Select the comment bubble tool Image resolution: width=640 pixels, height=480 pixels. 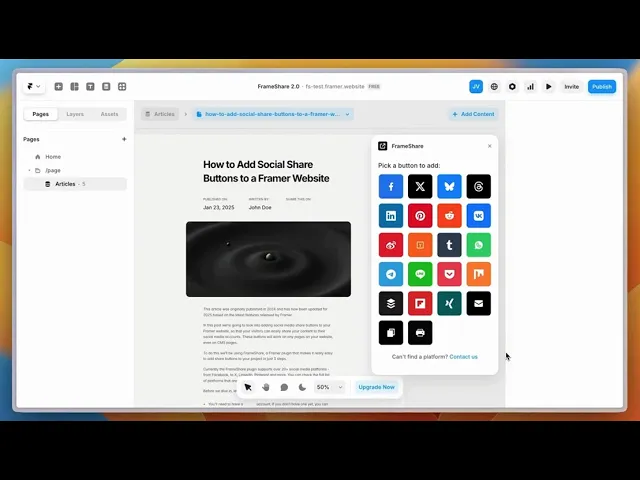[284, 387]
